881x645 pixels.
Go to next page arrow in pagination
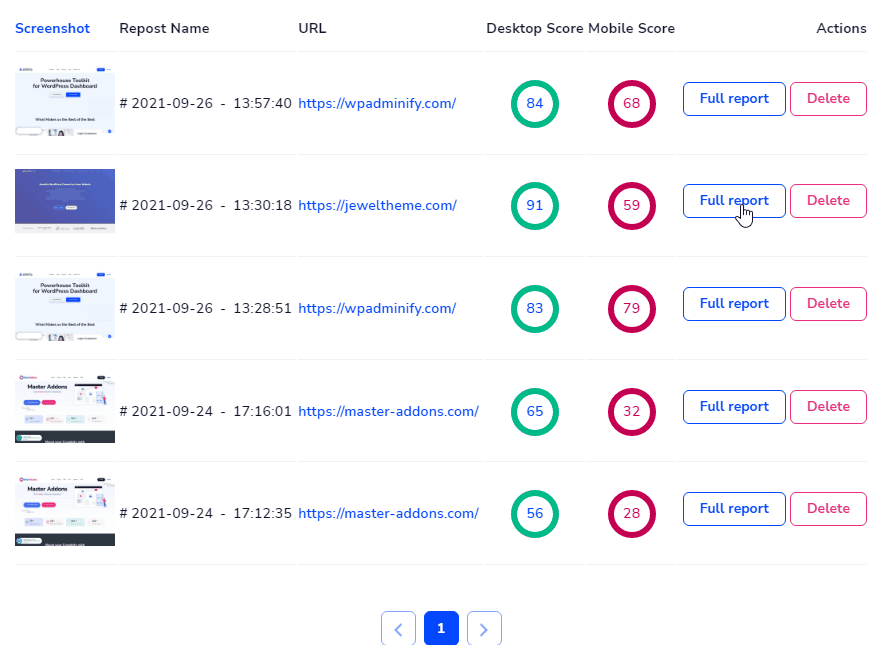click(484, 628)
